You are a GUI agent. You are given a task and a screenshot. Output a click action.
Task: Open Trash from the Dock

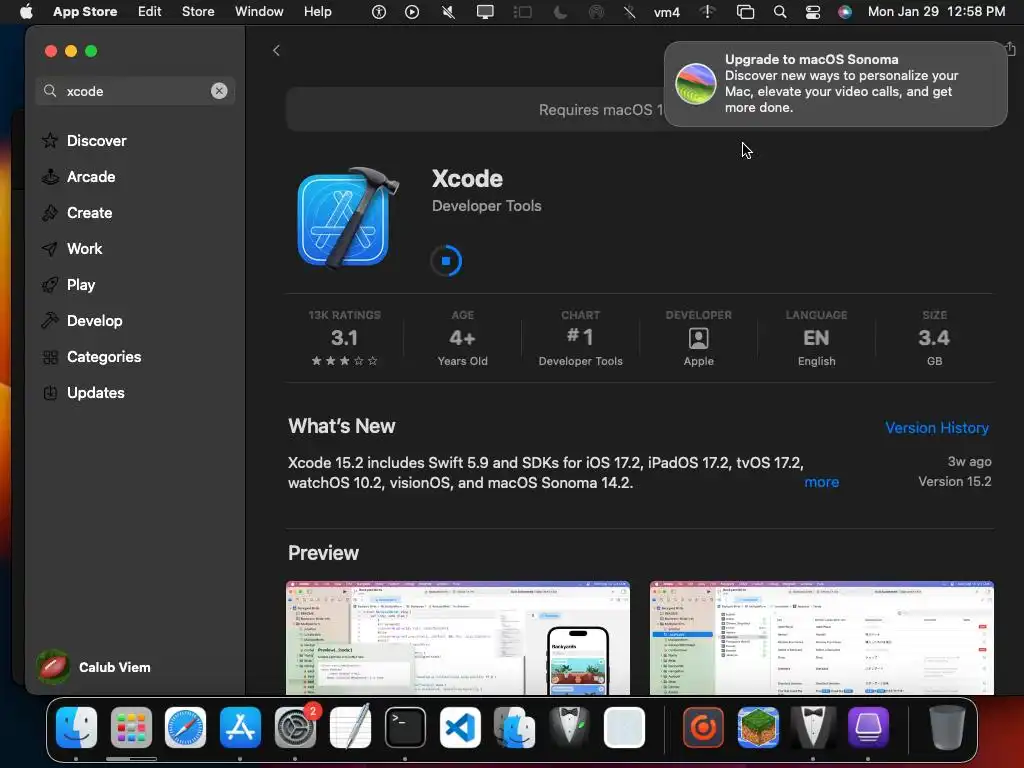[946, 727]
